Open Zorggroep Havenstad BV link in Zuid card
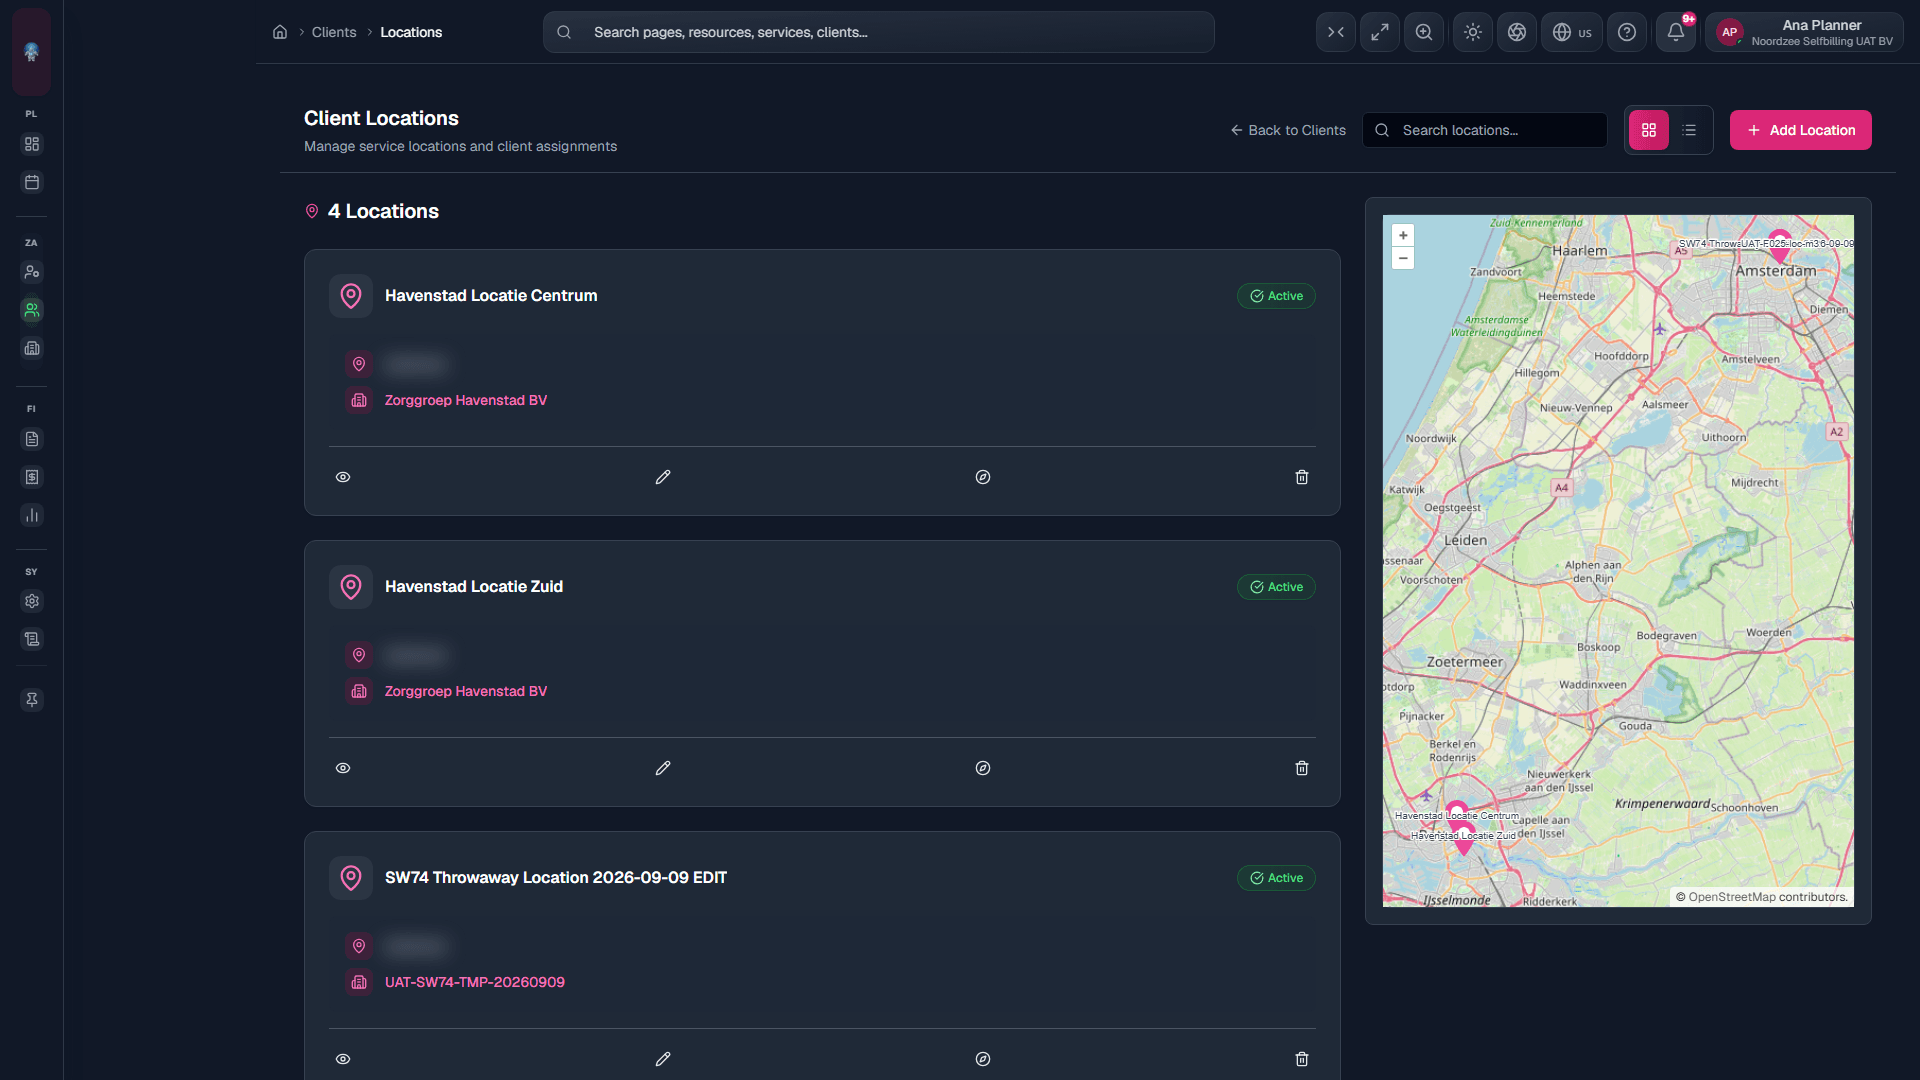The height and width of the screenshot is (1080, 1920). pyautogui.click(x=466, y=691)
